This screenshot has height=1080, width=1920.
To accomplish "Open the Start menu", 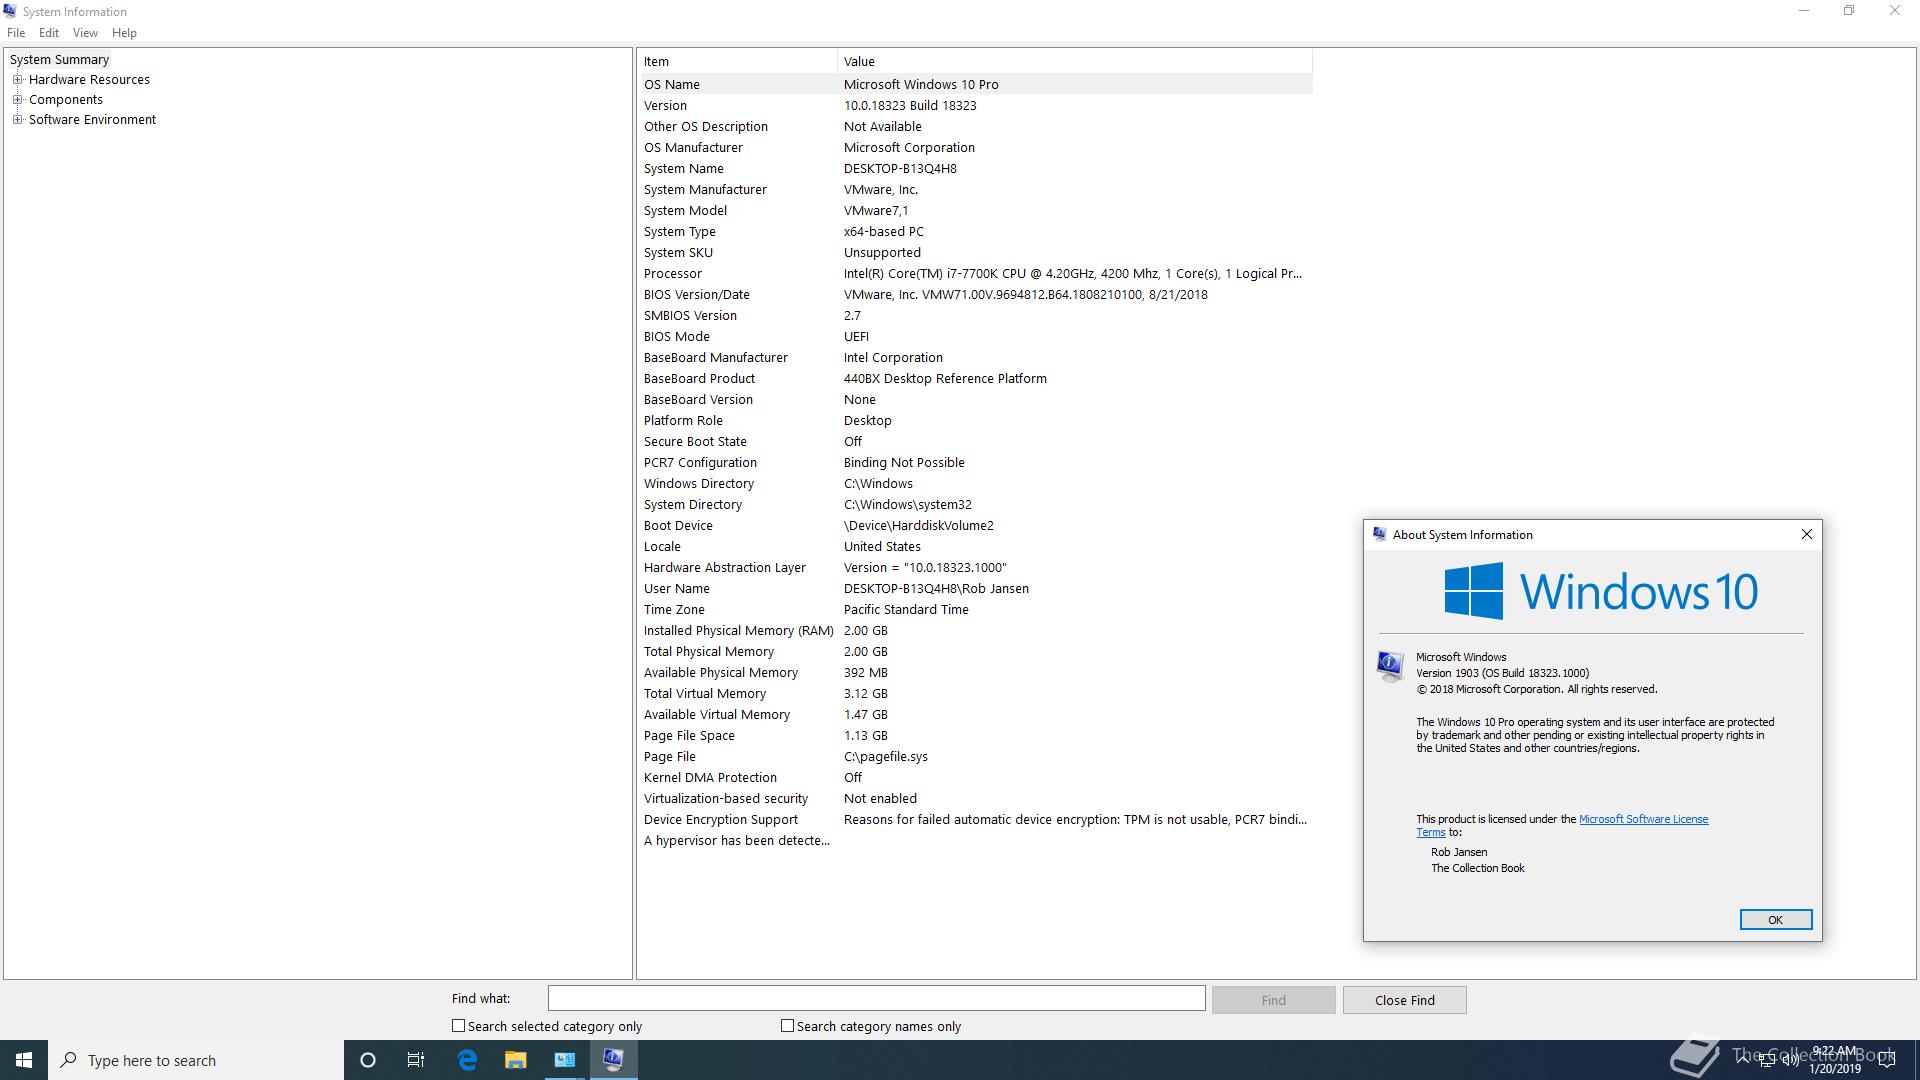I will tap(24, 1060).
